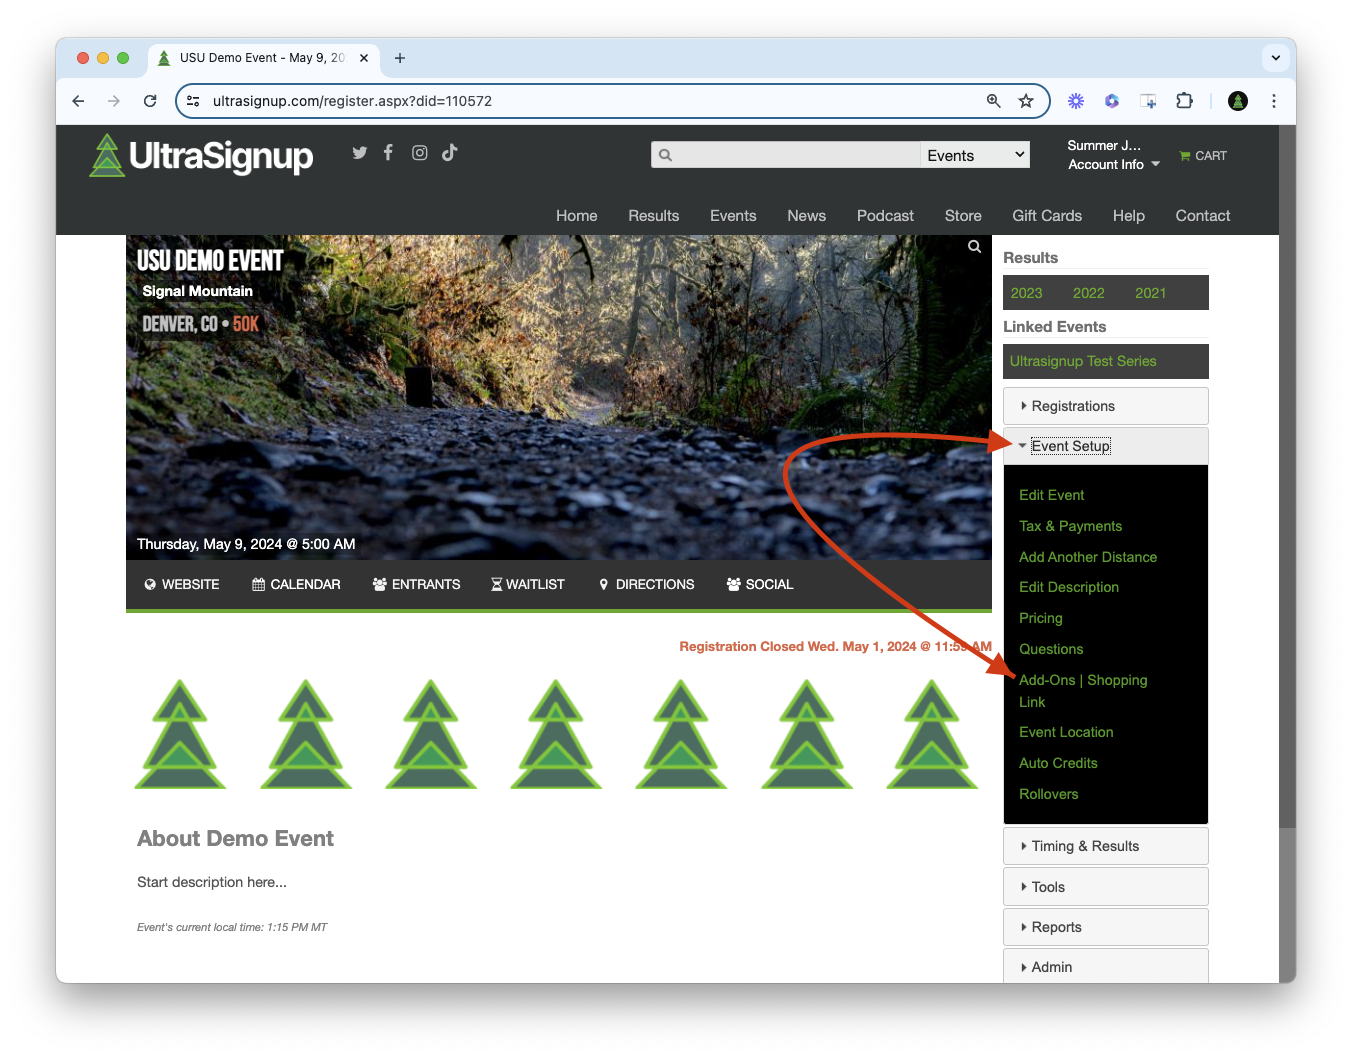Open browser tab search chevron
1352x1057 pixels.
pyautogui.click(x=1276, y=58)
